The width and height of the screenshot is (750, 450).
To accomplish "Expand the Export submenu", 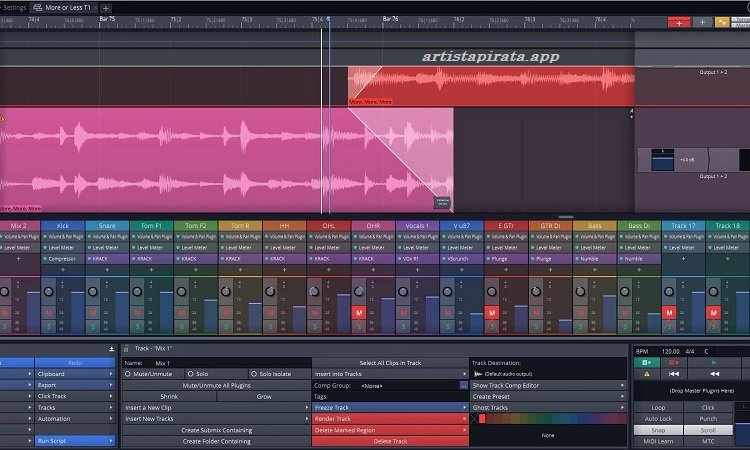I will pyautogui.click(x=75, y=385).
